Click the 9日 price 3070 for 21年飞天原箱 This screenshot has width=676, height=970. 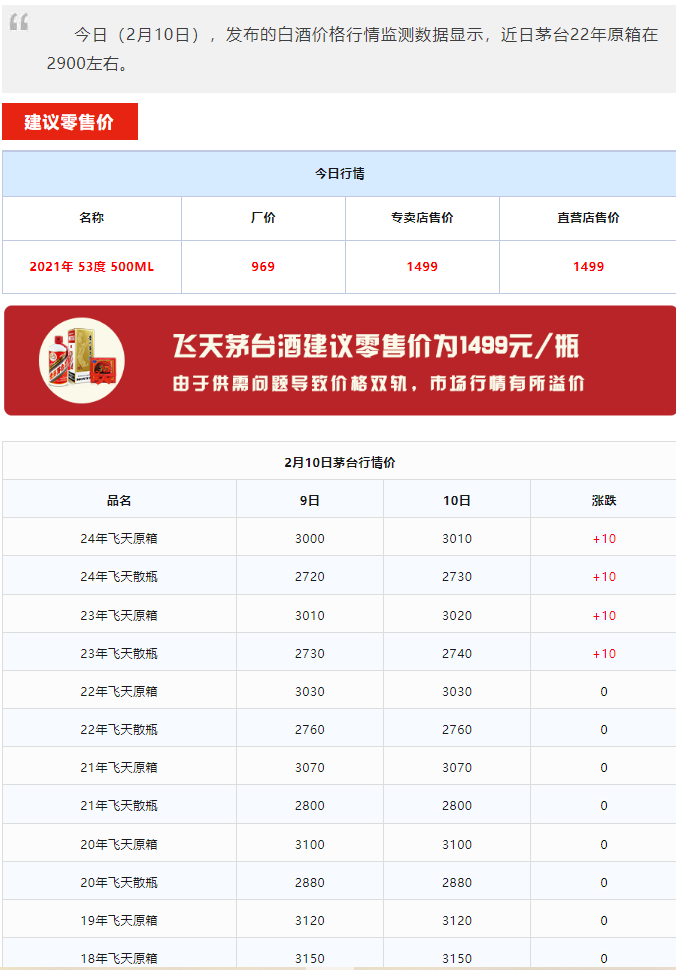309,768
